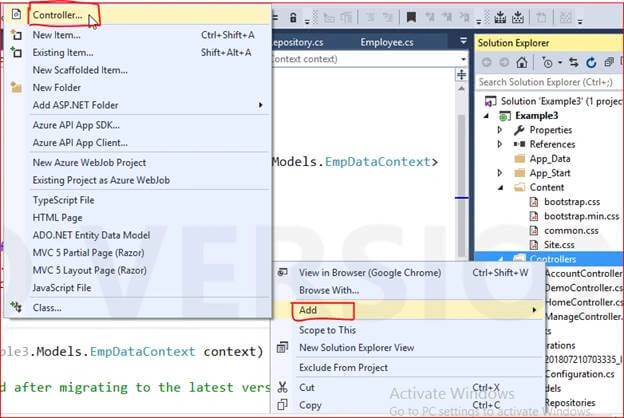Click Sync with Active Document icon

(573, 63)
